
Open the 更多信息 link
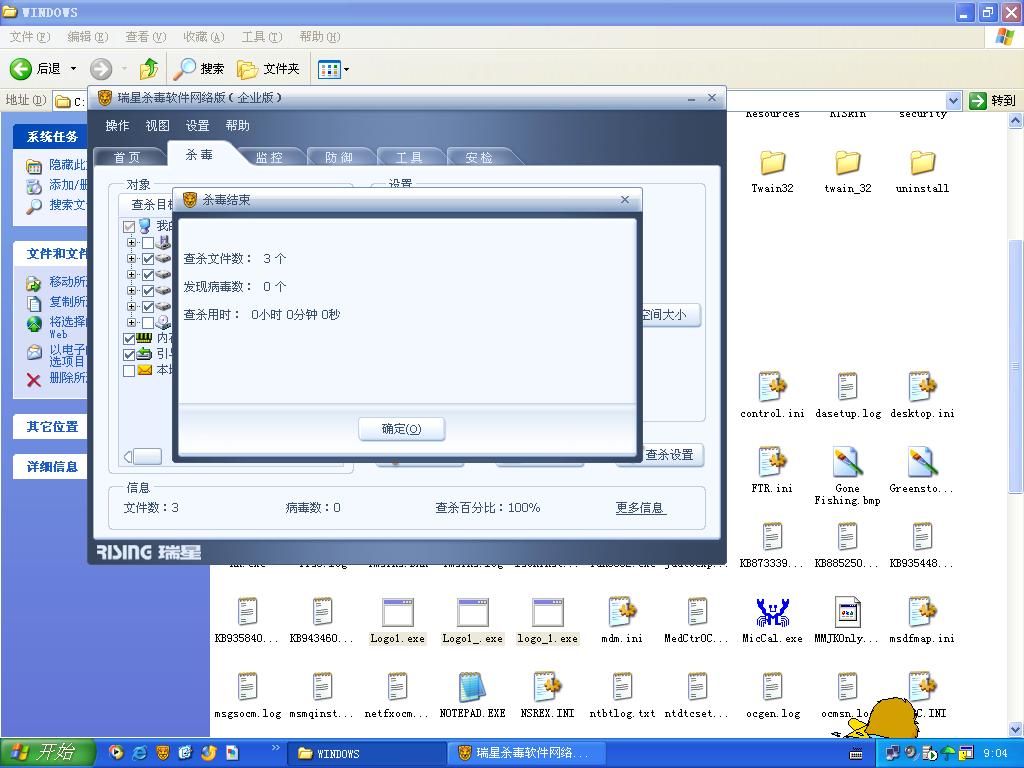coord(640,507)
